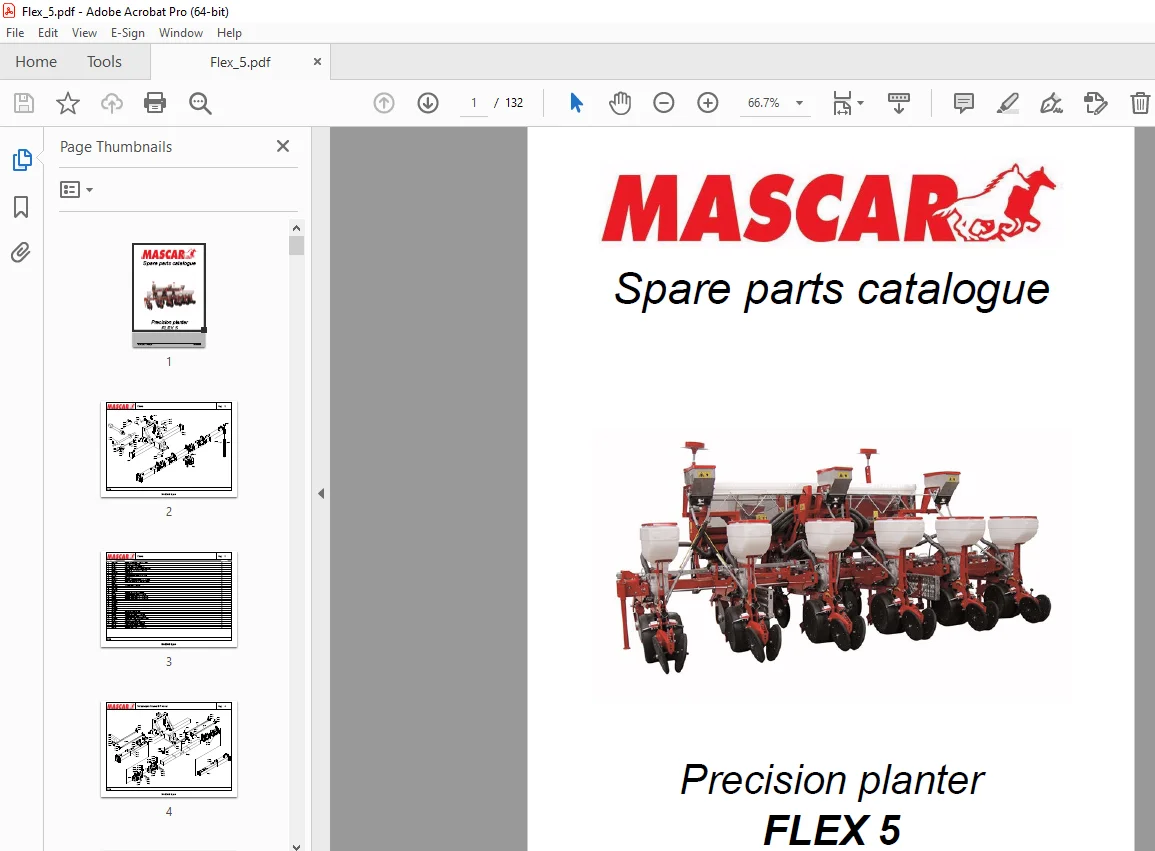Viewport: 1155px width, 851px height.
Task: Open Page Thumbnails sidebar icon
Action: (x=22, y=160)
